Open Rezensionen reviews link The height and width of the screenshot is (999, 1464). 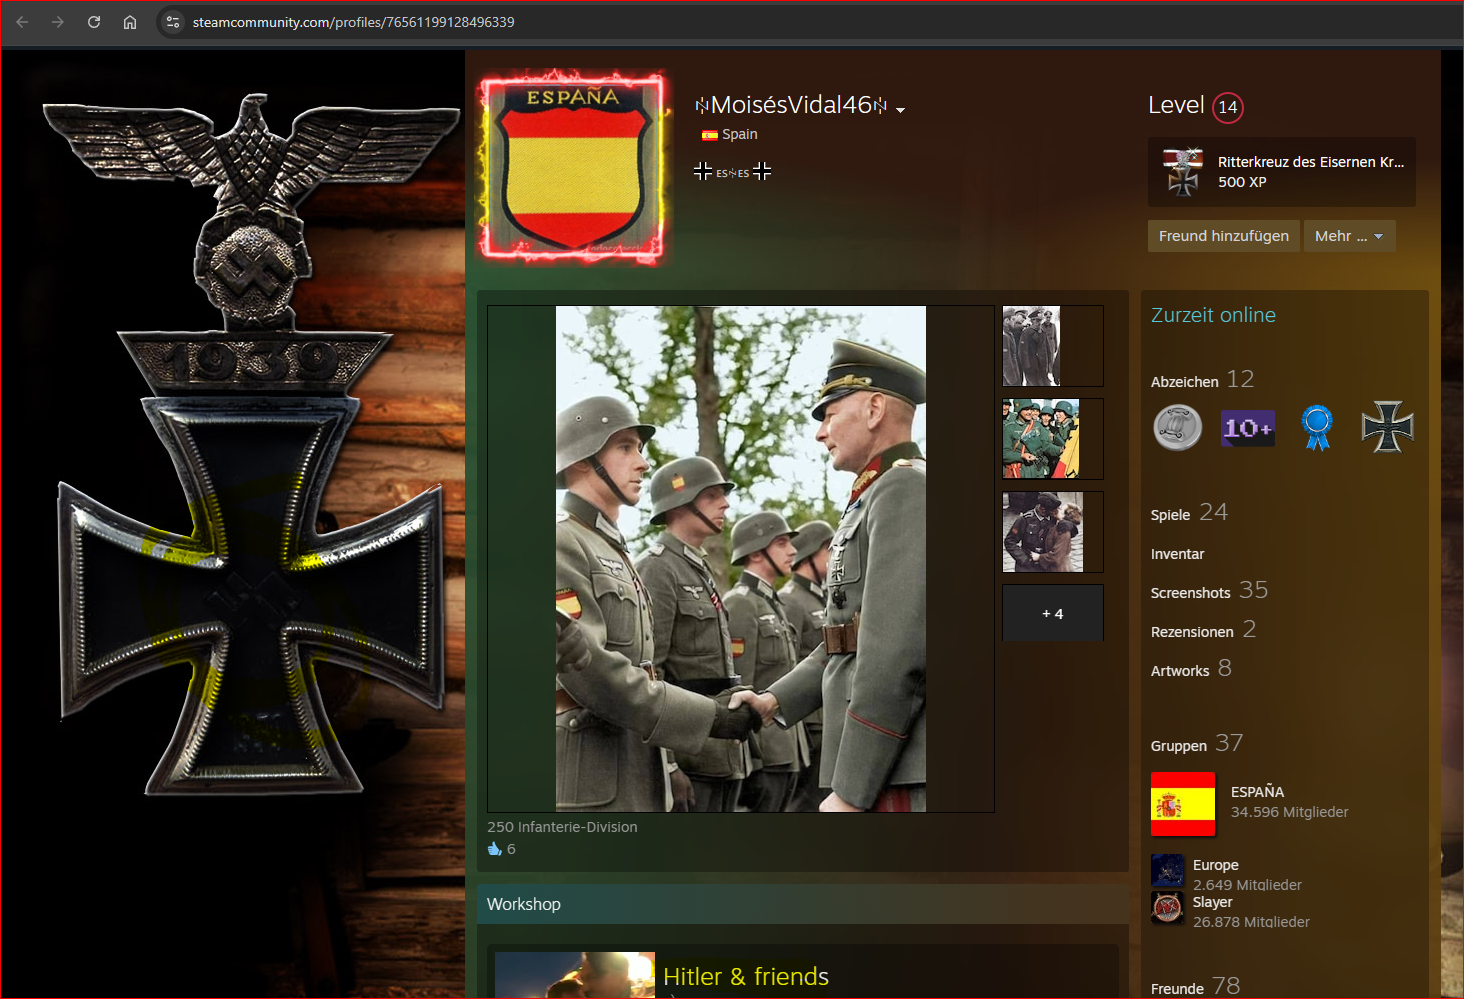pos(1192,632)
